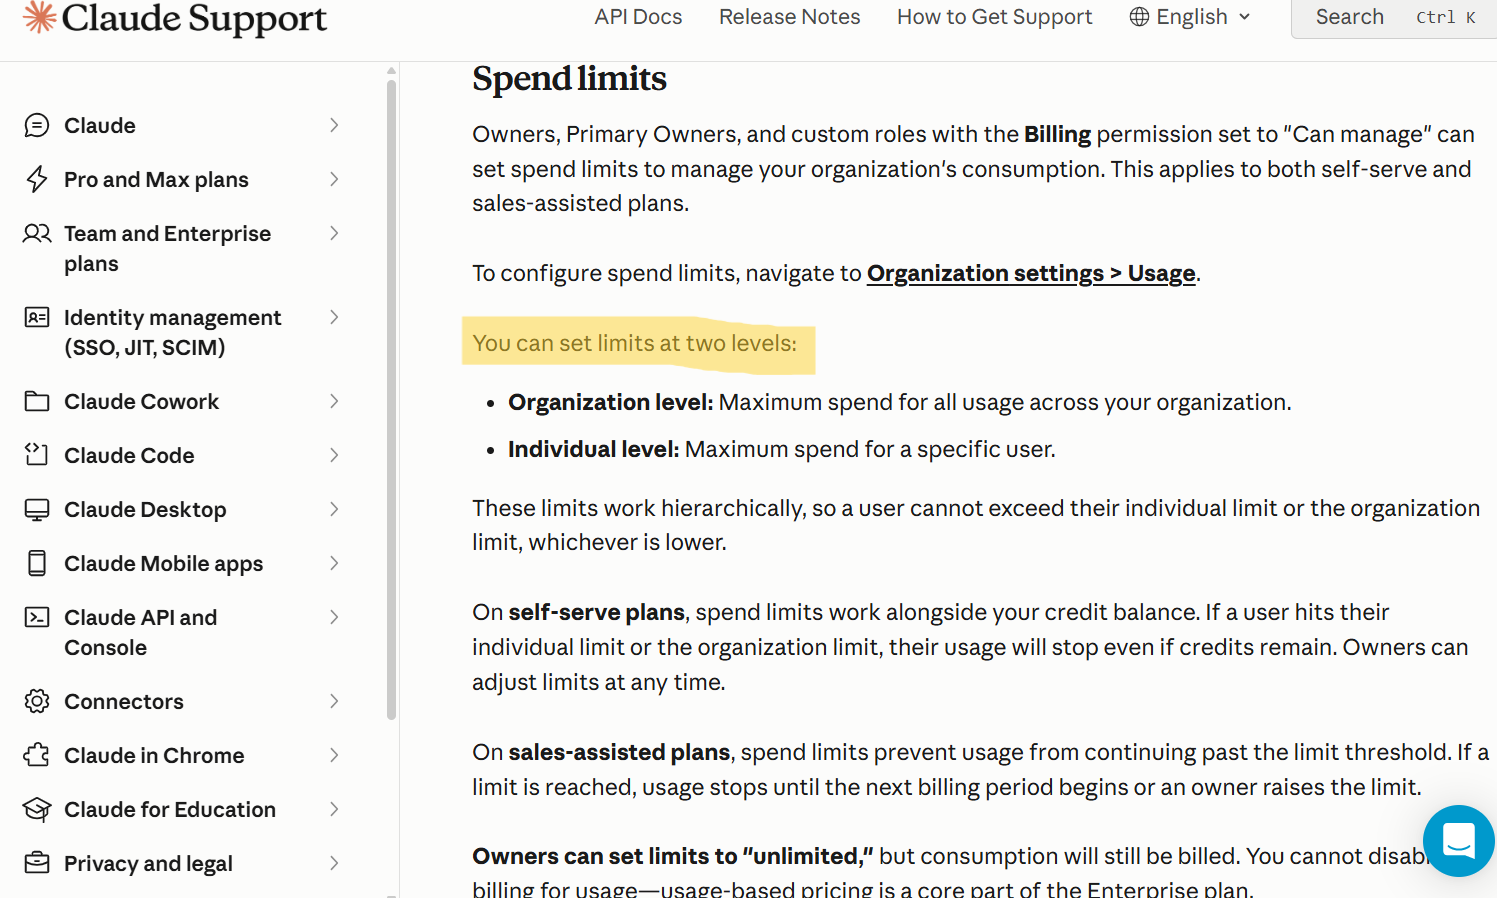Viewport: 1497px width, 898px height.
Task: Select Claude Desktop sidebar item
Action: pyautogui.click(x=145, y=509)
